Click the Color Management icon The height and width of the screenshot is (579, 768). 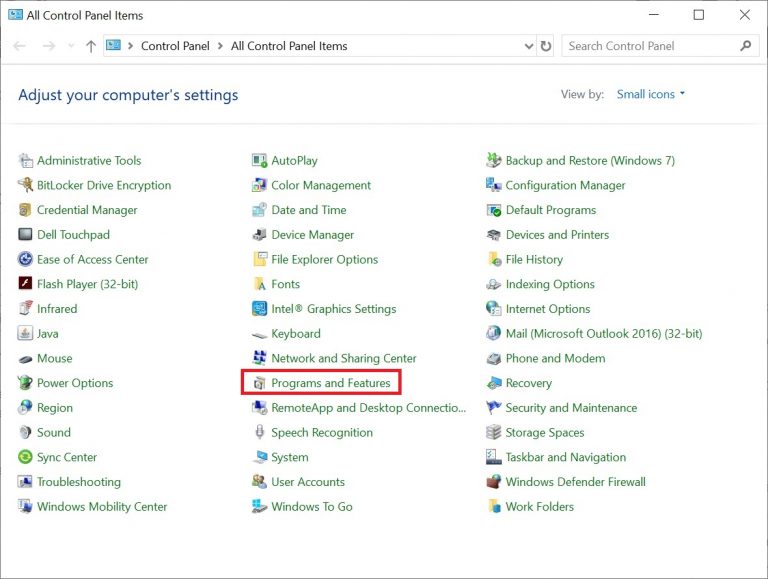[259, 185]
